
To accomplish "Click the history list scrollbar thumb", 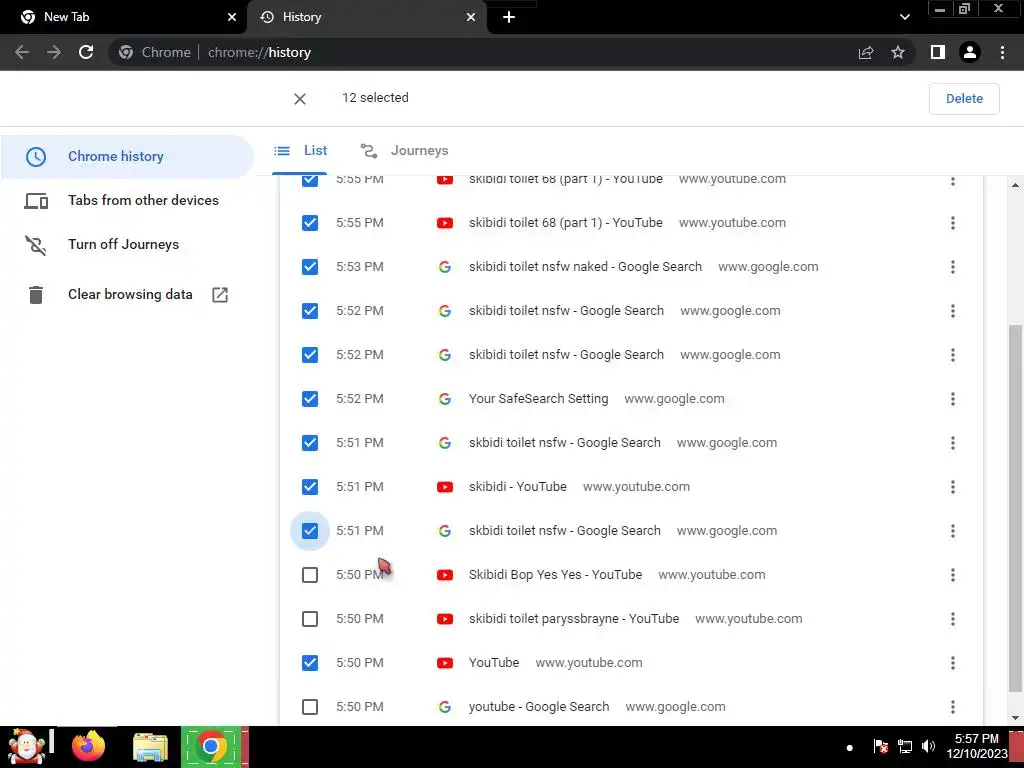I will tap(1016, 506).
